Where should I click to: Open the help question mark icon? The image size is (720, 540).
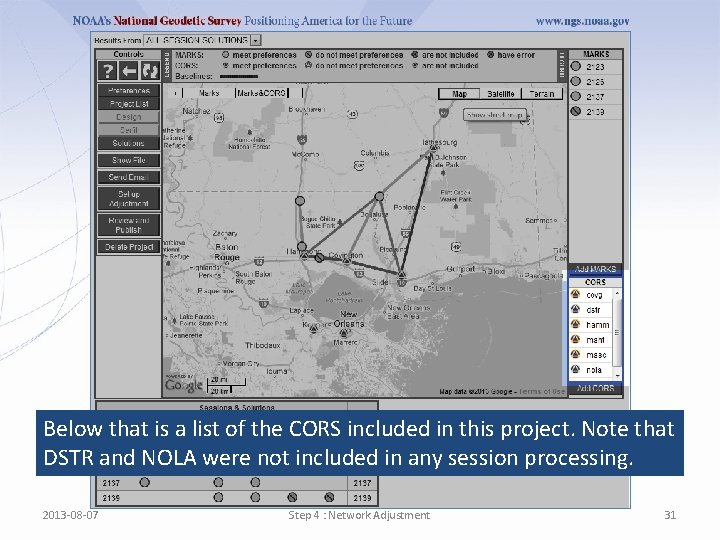point(107,71)
